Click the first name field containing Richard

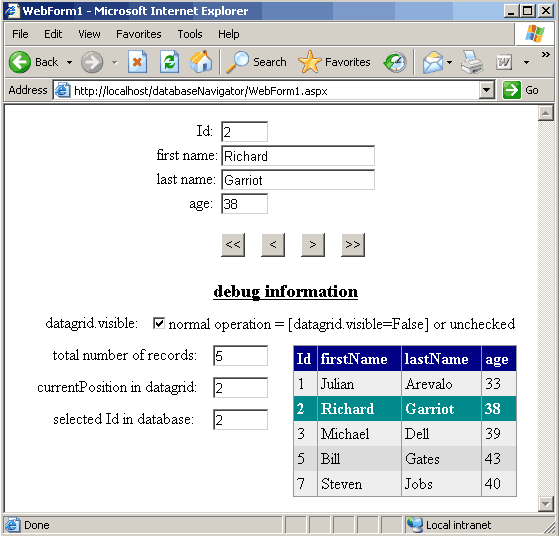[298, 155]
